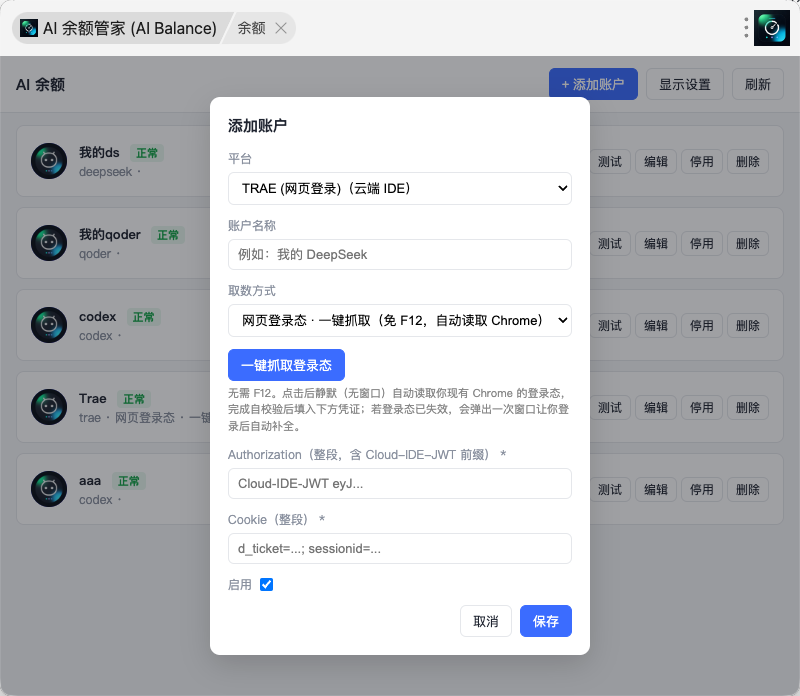Open the three-dot menu in the title bar
The height and width of the screenshot is (696, 800).
click(746, 28)
